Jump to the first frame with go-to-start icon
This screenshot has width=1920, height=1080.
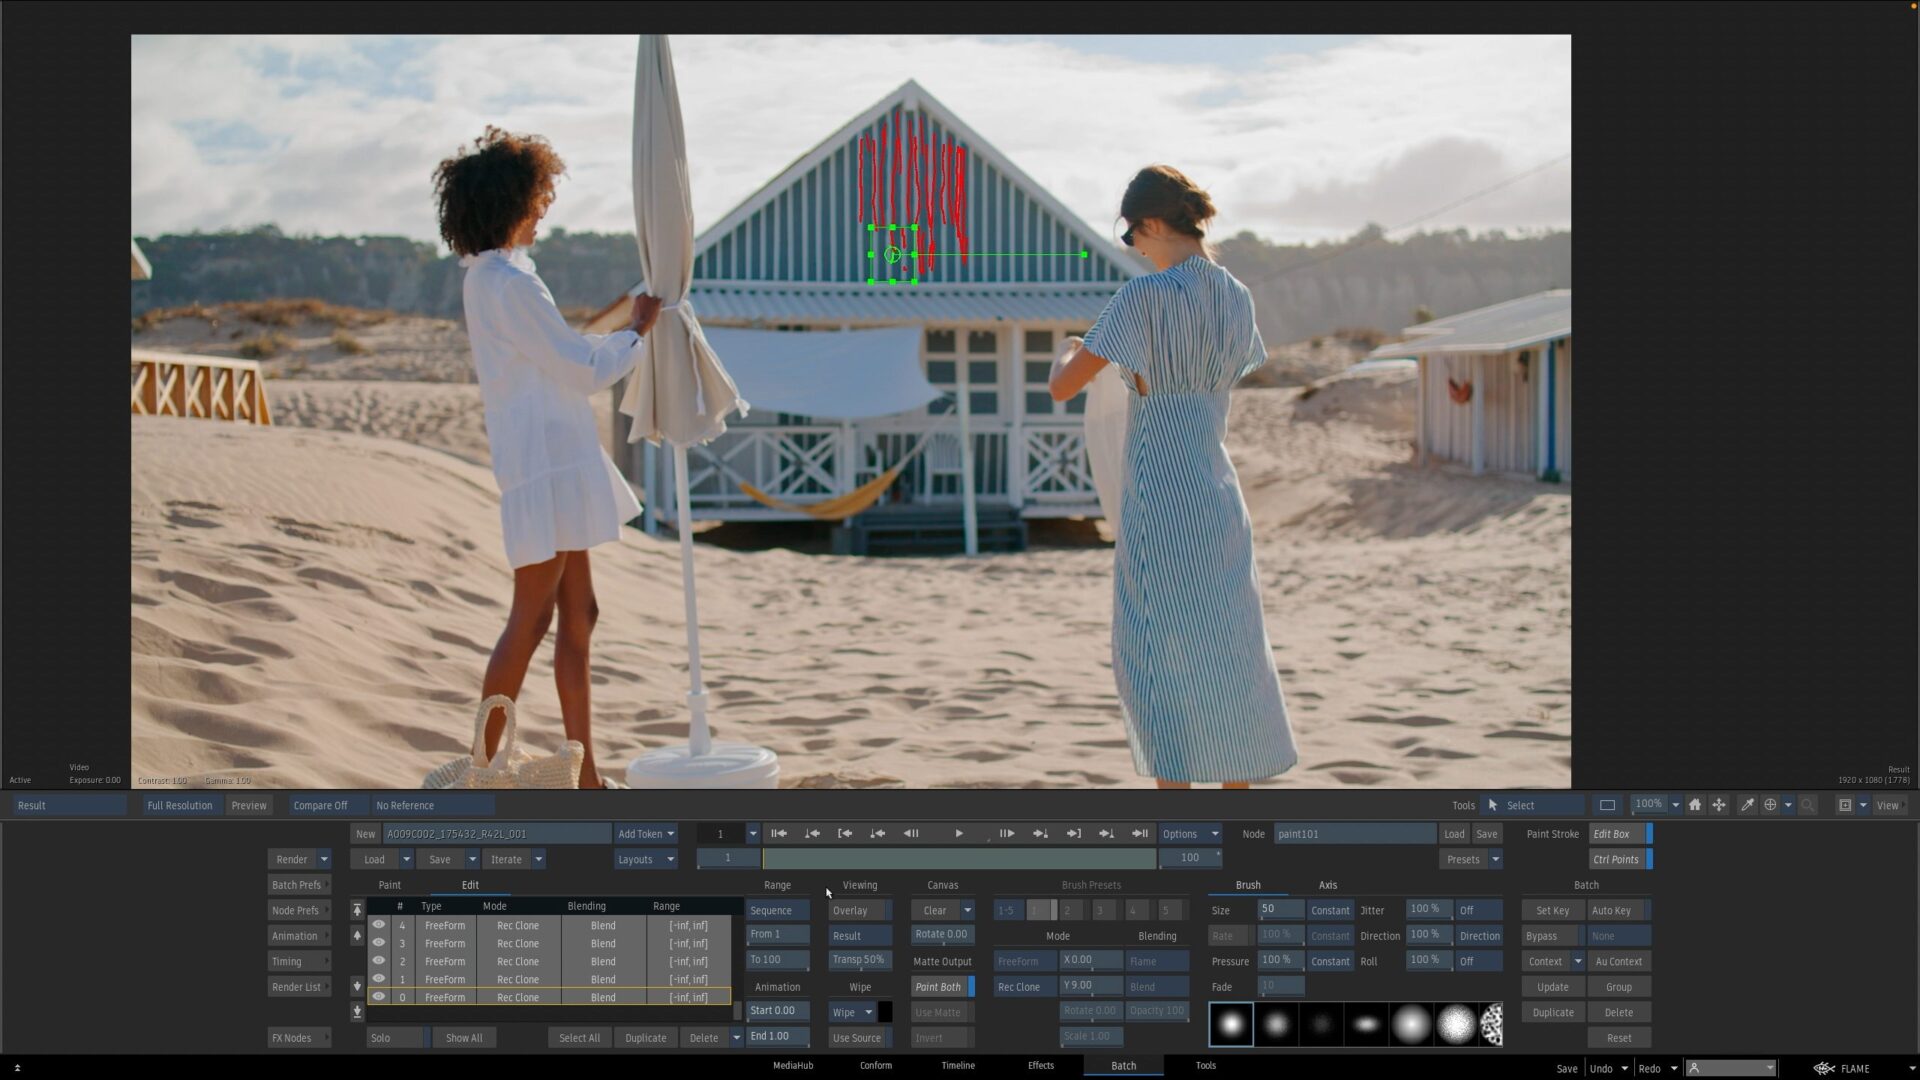click(x=780, y=833)
